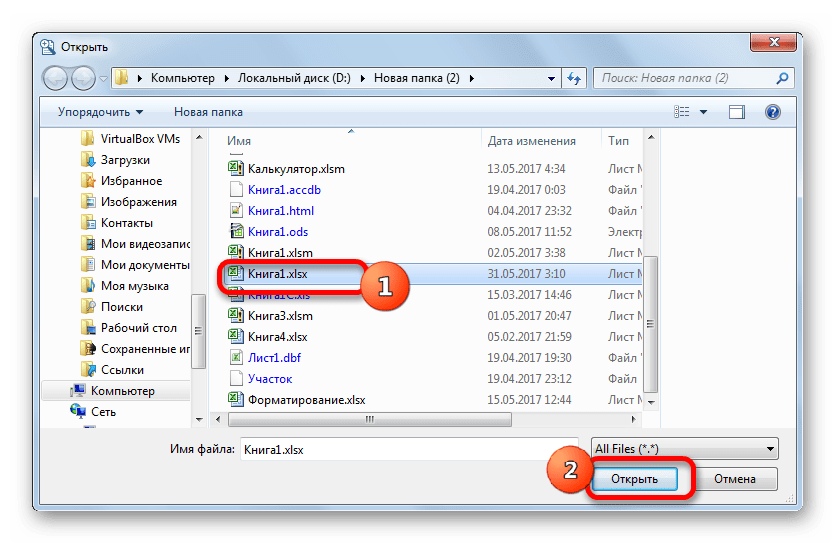Click the change view icon
The image size is (836, 544).
[682, 112]
